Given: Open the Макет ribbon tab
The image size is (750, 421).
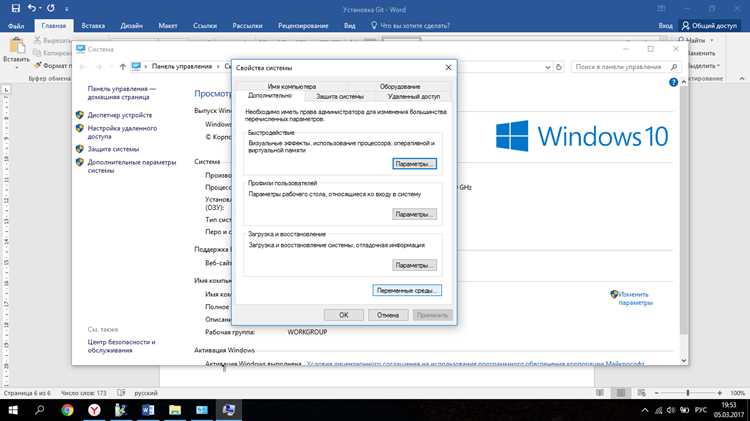Looking at the screenshot, I should pyautogui.click(x=168, y=26).
